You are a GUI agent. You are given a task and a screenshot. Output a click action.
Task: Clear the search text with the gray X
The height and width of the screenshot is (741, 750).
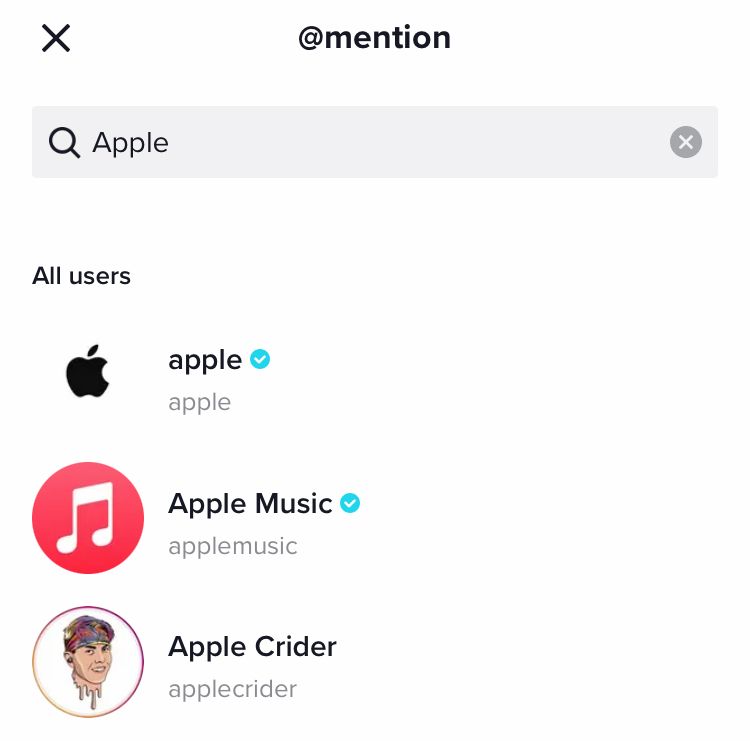pyautogui.click(x=685, y=142)
